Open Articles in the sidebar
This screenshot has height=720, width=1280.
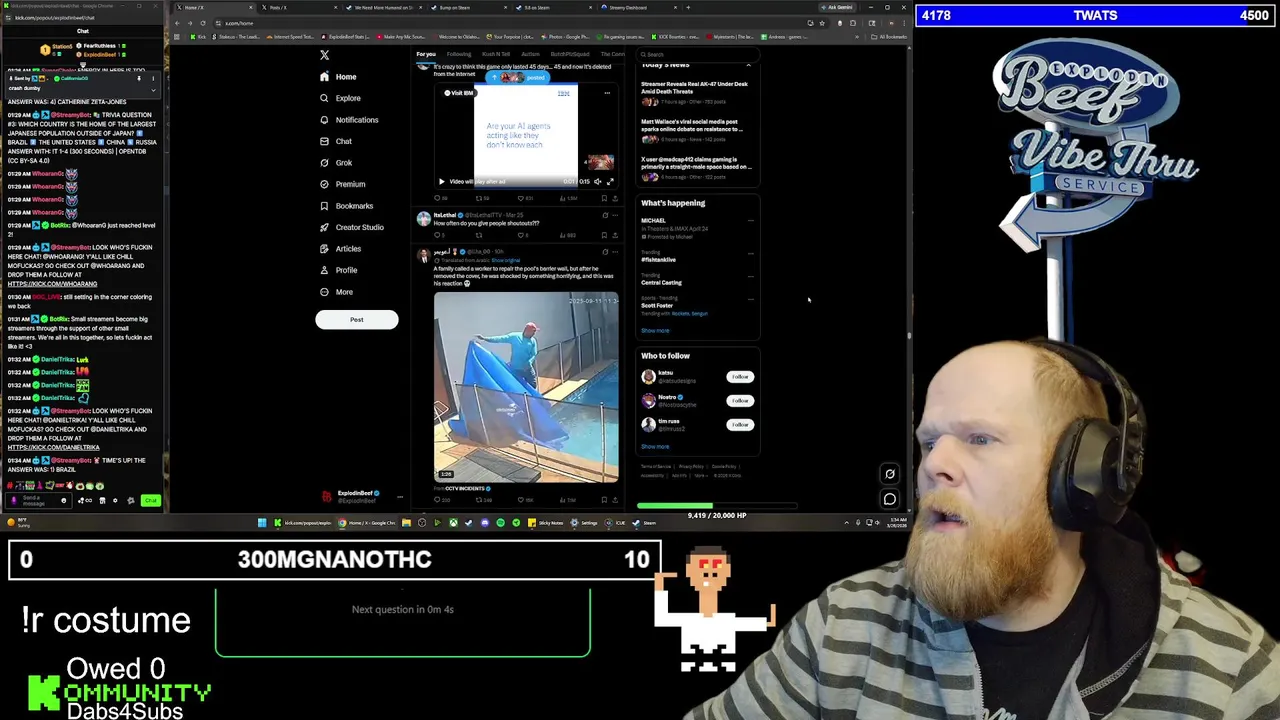tap(340, 249)
